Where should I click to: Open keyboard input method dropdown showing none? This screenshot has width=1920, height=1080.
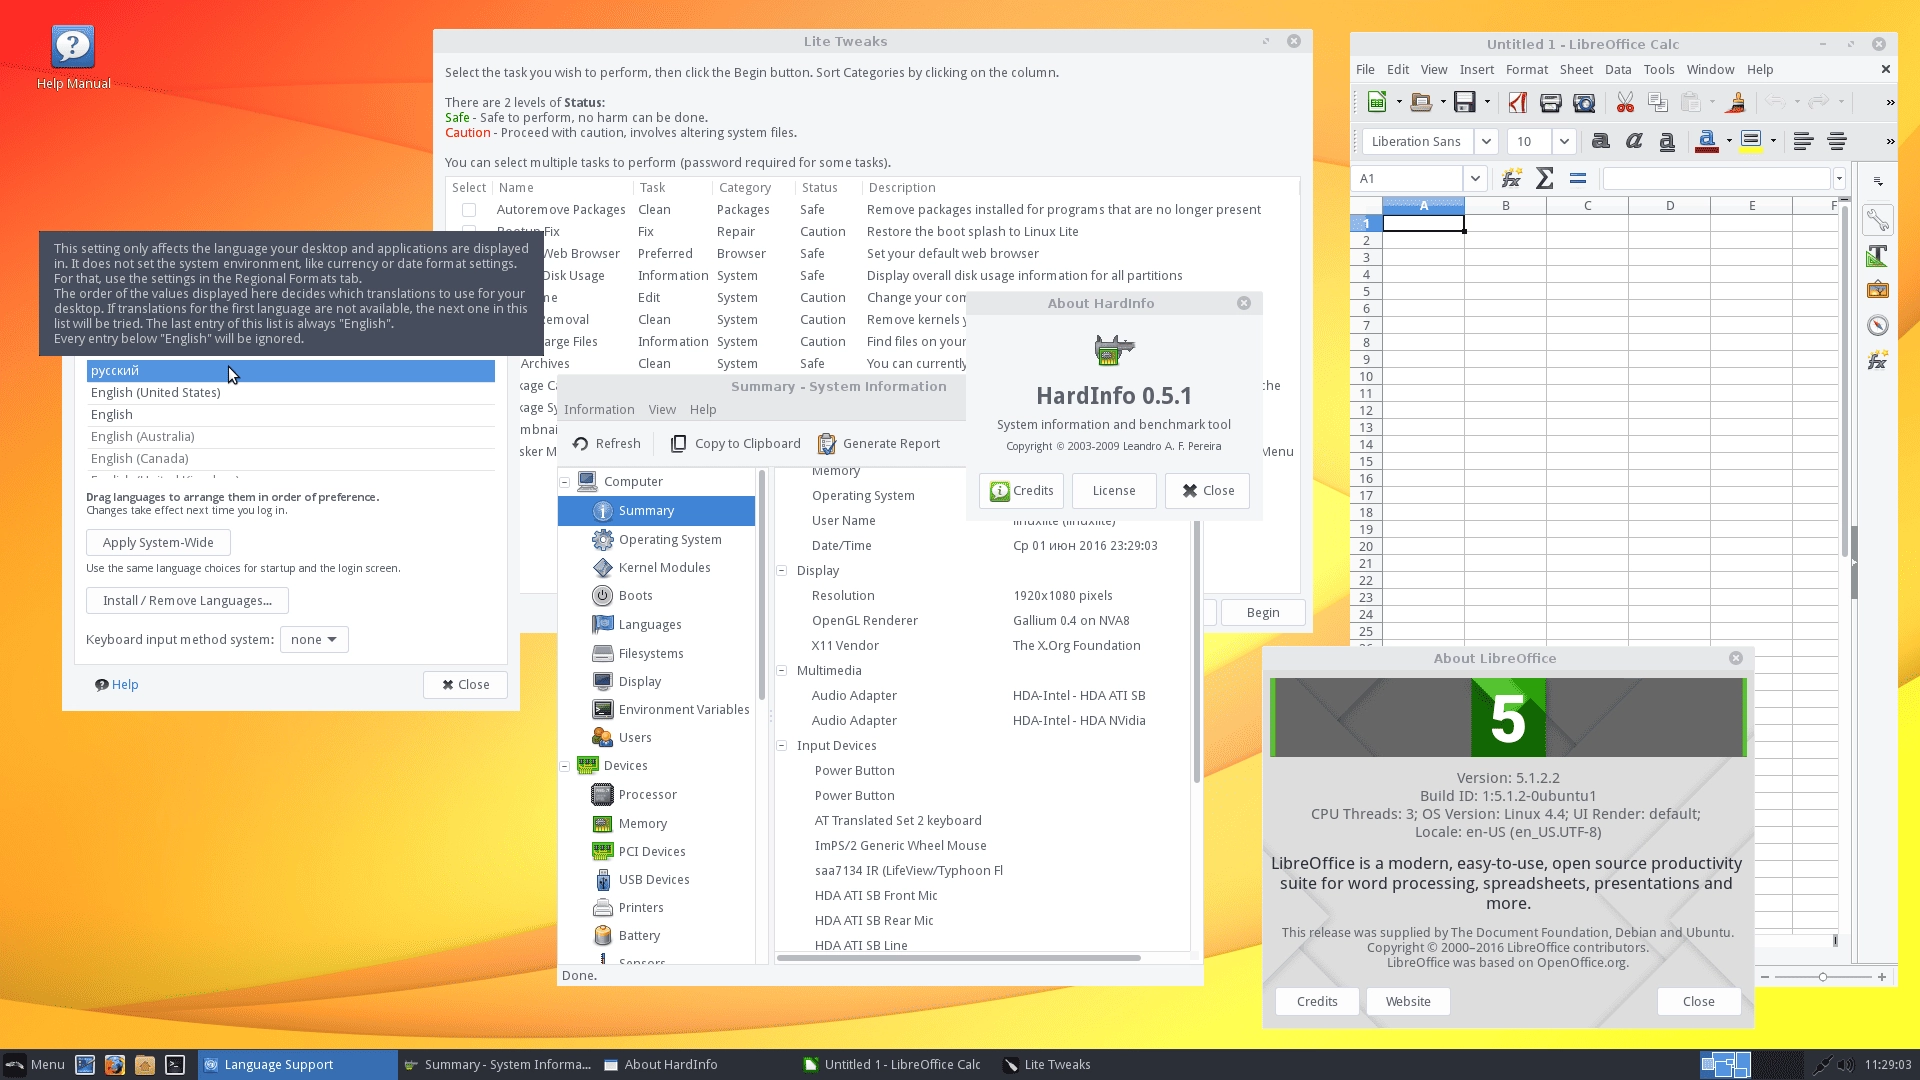pyautogui.click(x=314, y=639)
